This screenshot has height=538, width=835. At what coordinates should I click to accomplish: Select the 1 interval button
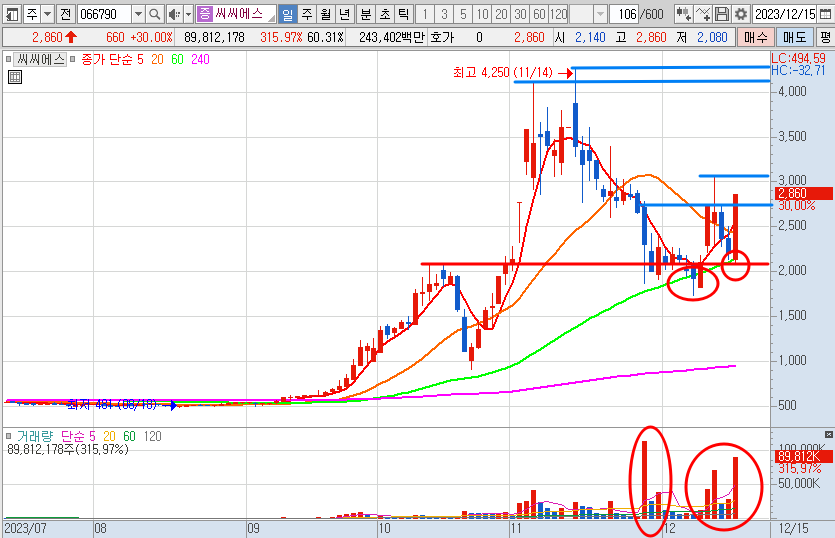(x=425, y=14)
